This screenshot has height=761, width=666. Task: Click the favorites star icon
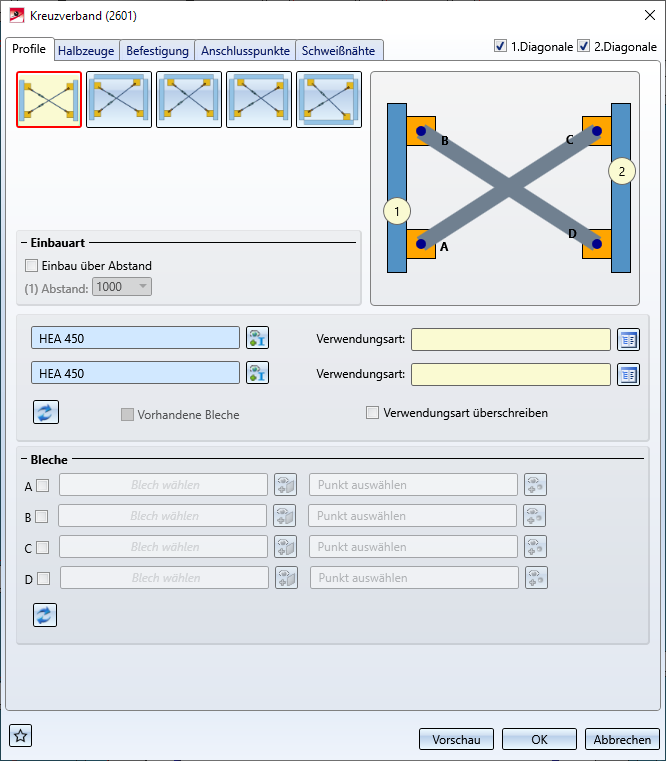[x=20, y=736]
